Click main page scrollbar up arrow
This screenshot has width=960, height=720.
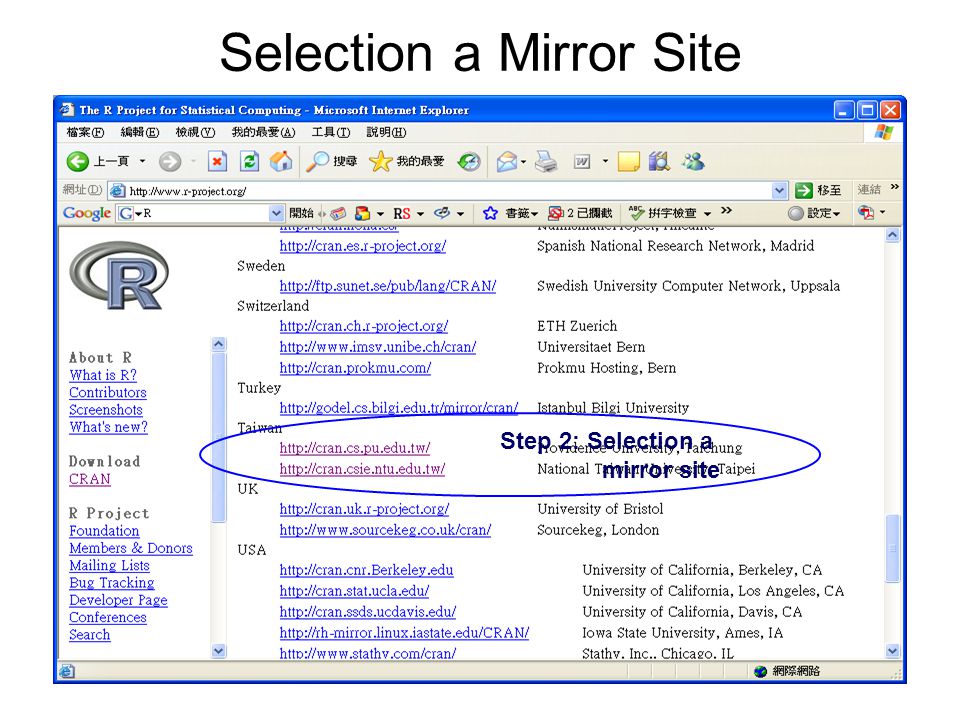click(x=893, y=234)
